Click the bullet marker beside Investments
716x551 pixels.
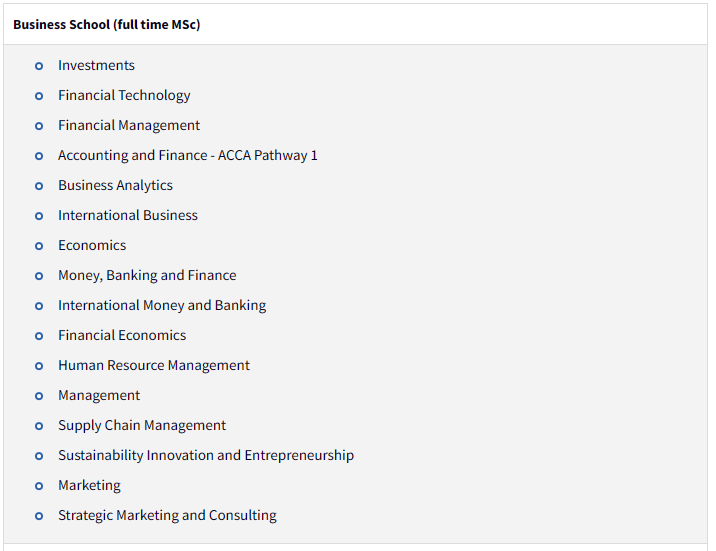(x=39, y=66)
